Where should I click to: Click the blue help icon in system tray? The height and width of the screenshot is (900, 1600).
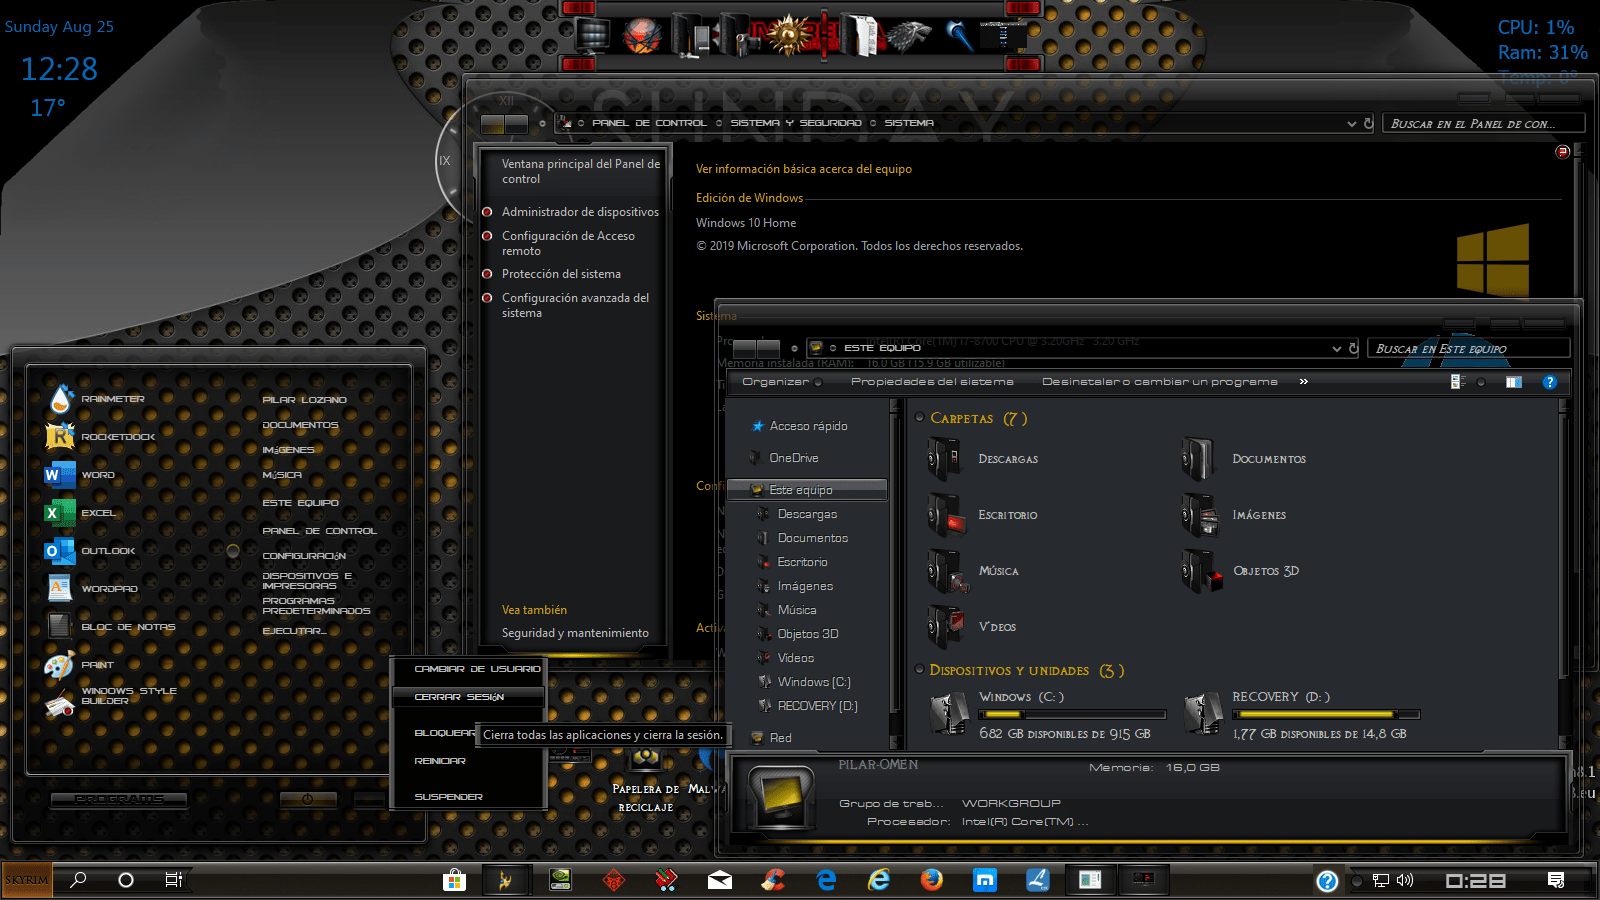[x=1327, y=881]
